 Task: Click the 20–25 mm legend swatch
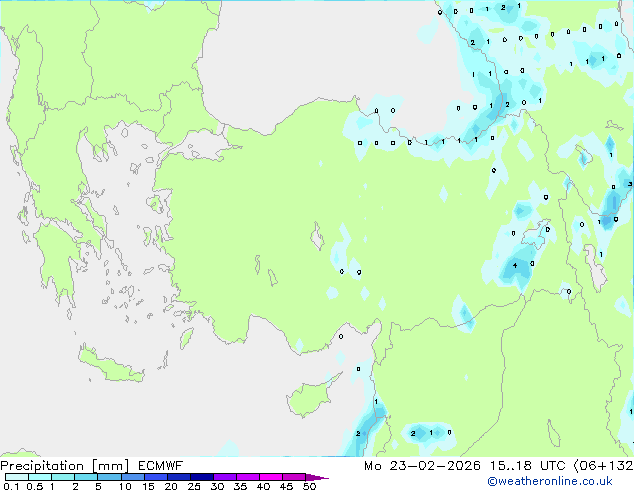pos(178,477)
